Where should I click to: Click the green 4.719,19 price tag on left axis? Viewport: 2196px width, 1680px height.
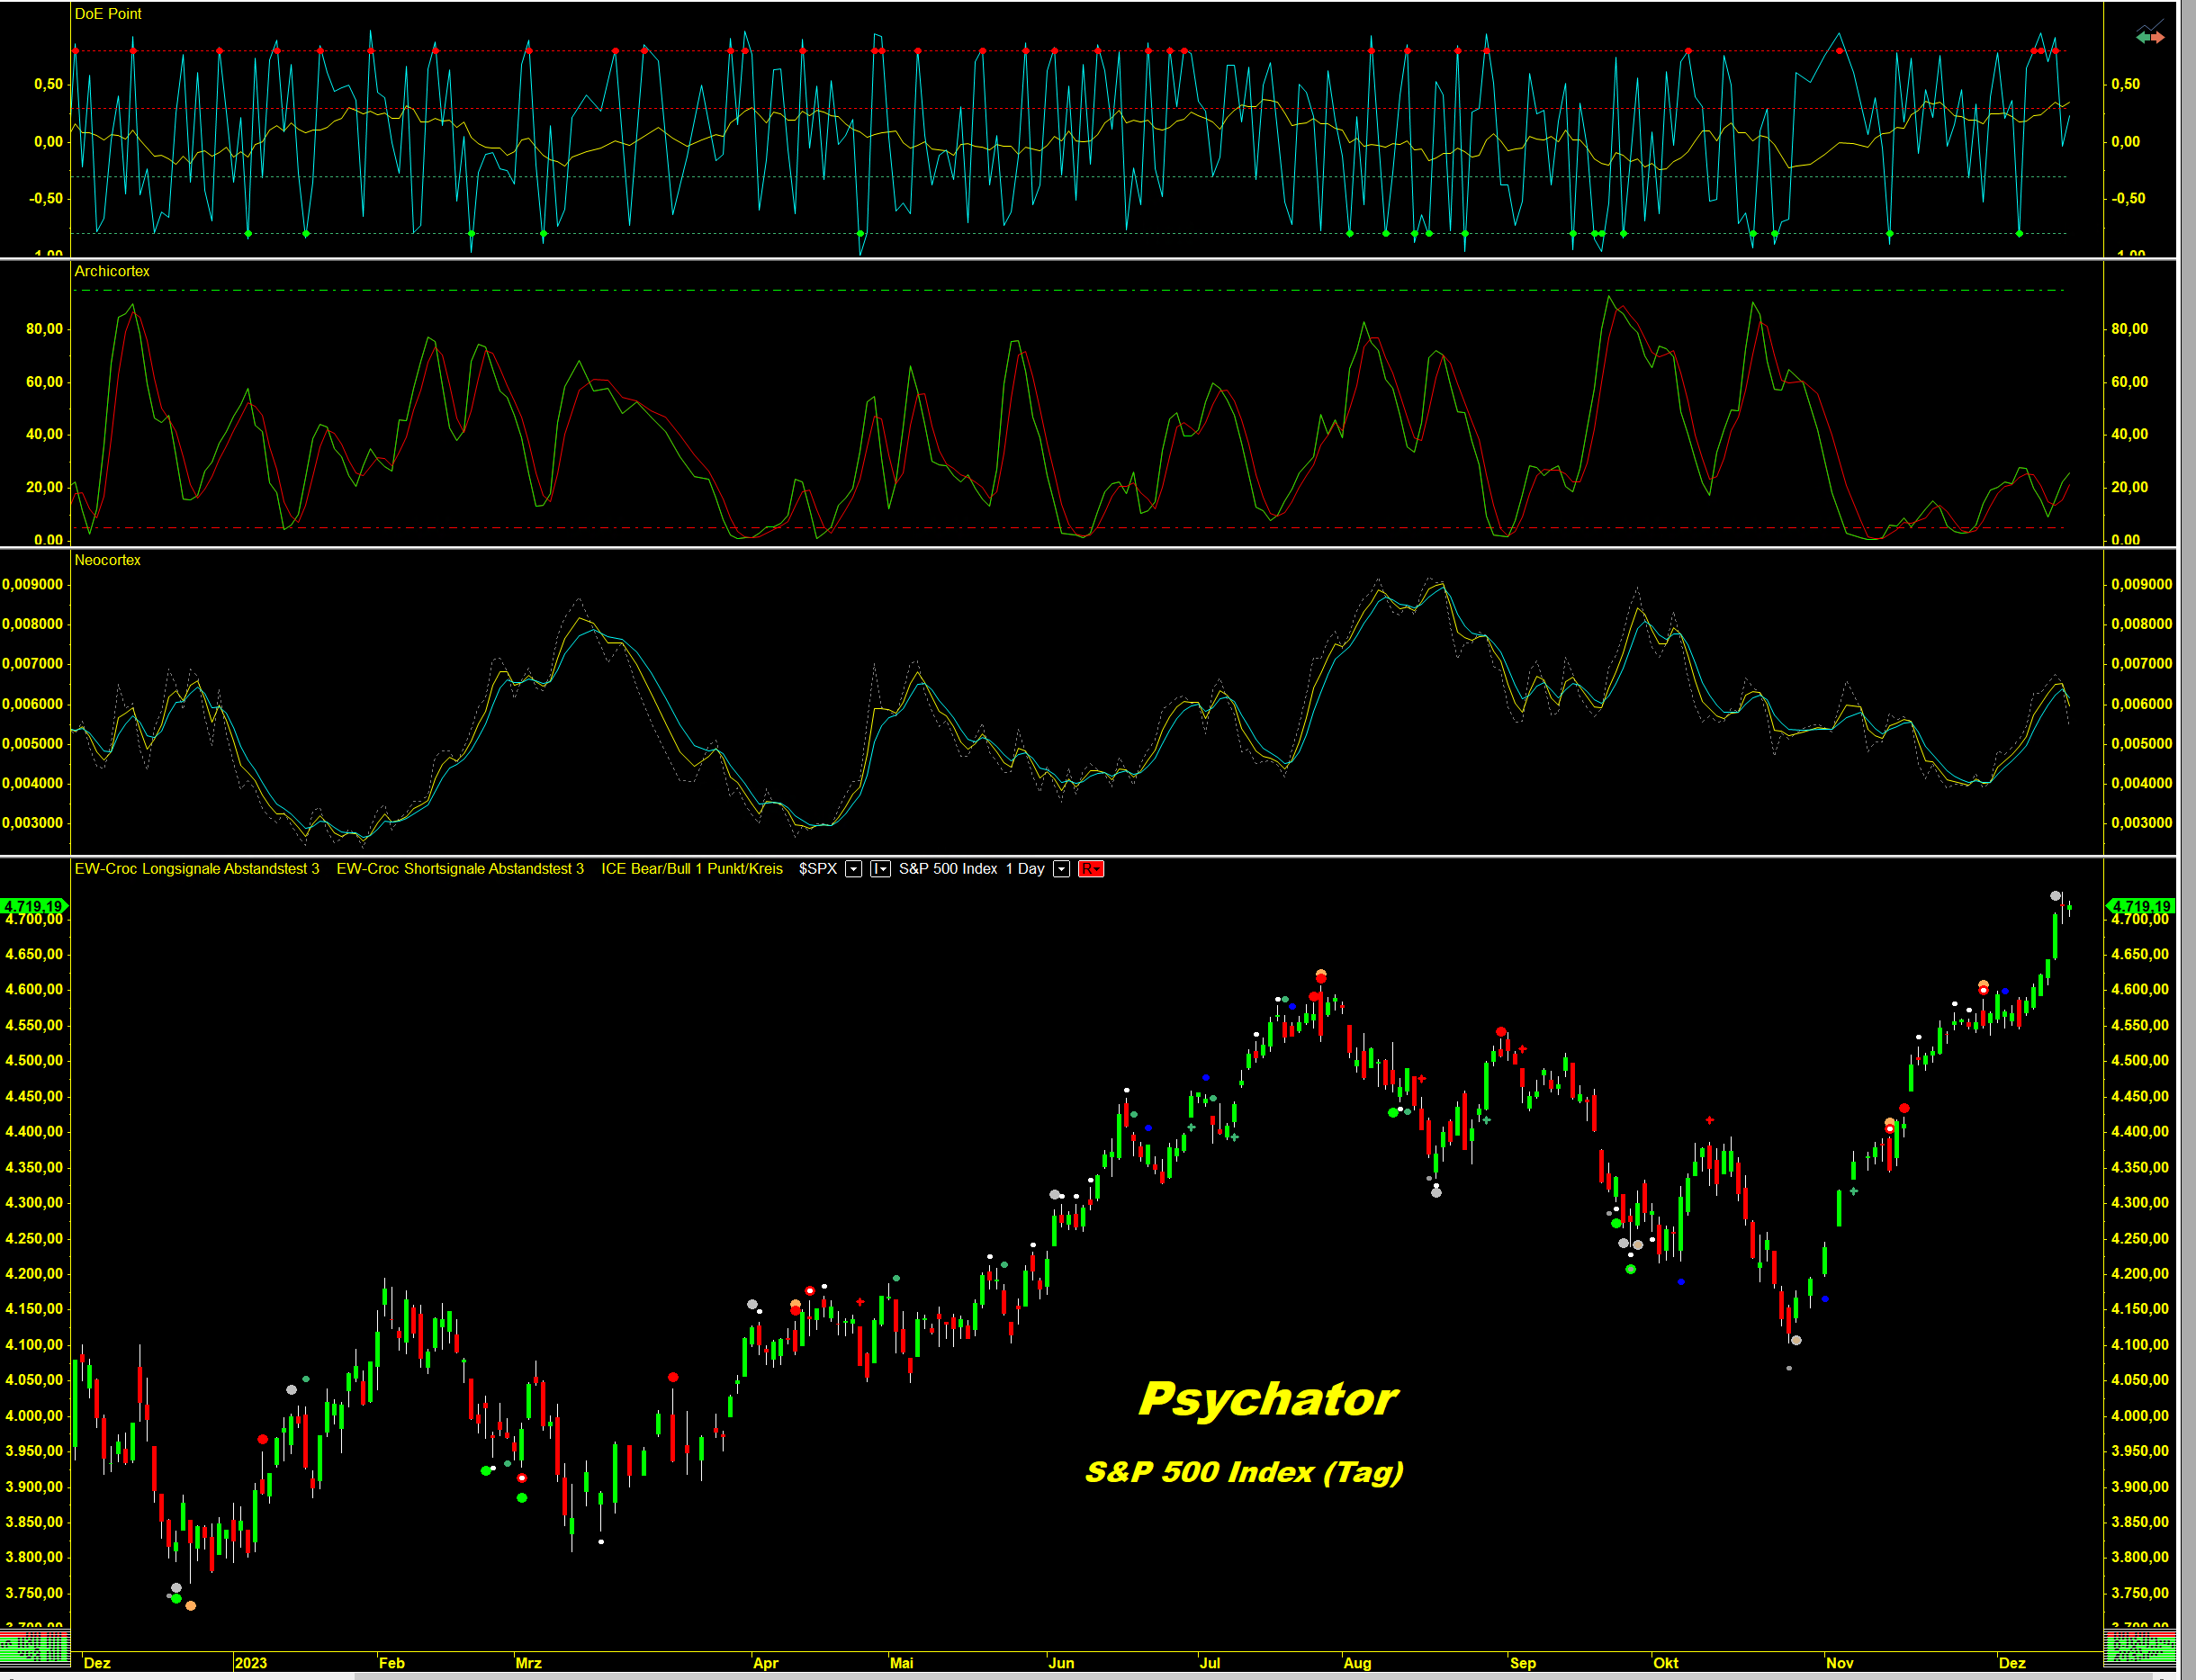[x=33, y=906]
